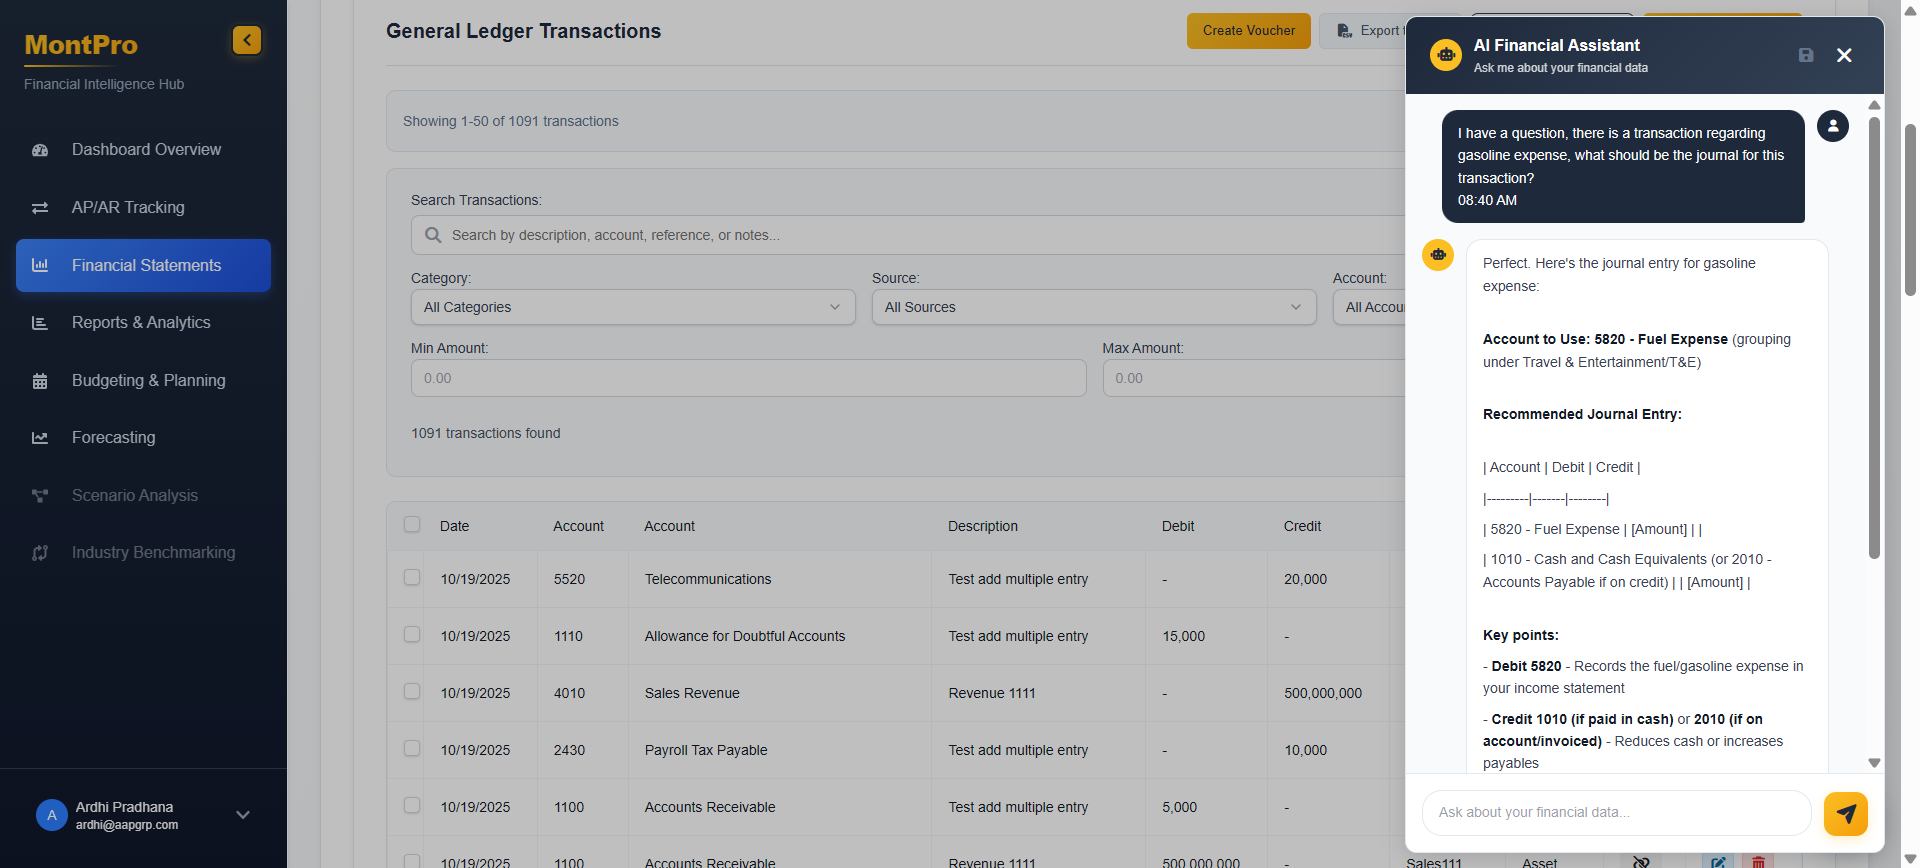1920x868 pixels.
Task: Delete the Sales111 transaction row
Action: click(1758, 862)
